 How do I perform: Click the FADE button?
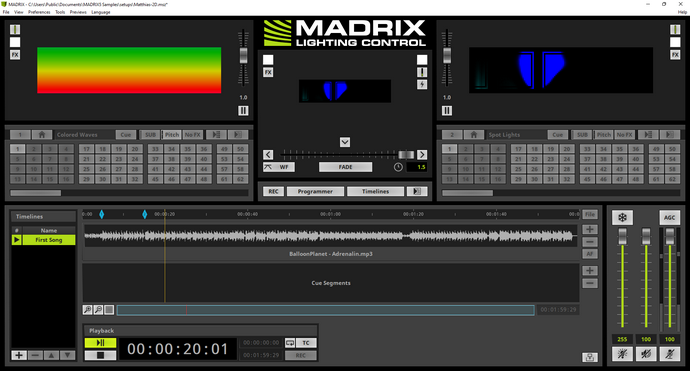pos(345,167)
